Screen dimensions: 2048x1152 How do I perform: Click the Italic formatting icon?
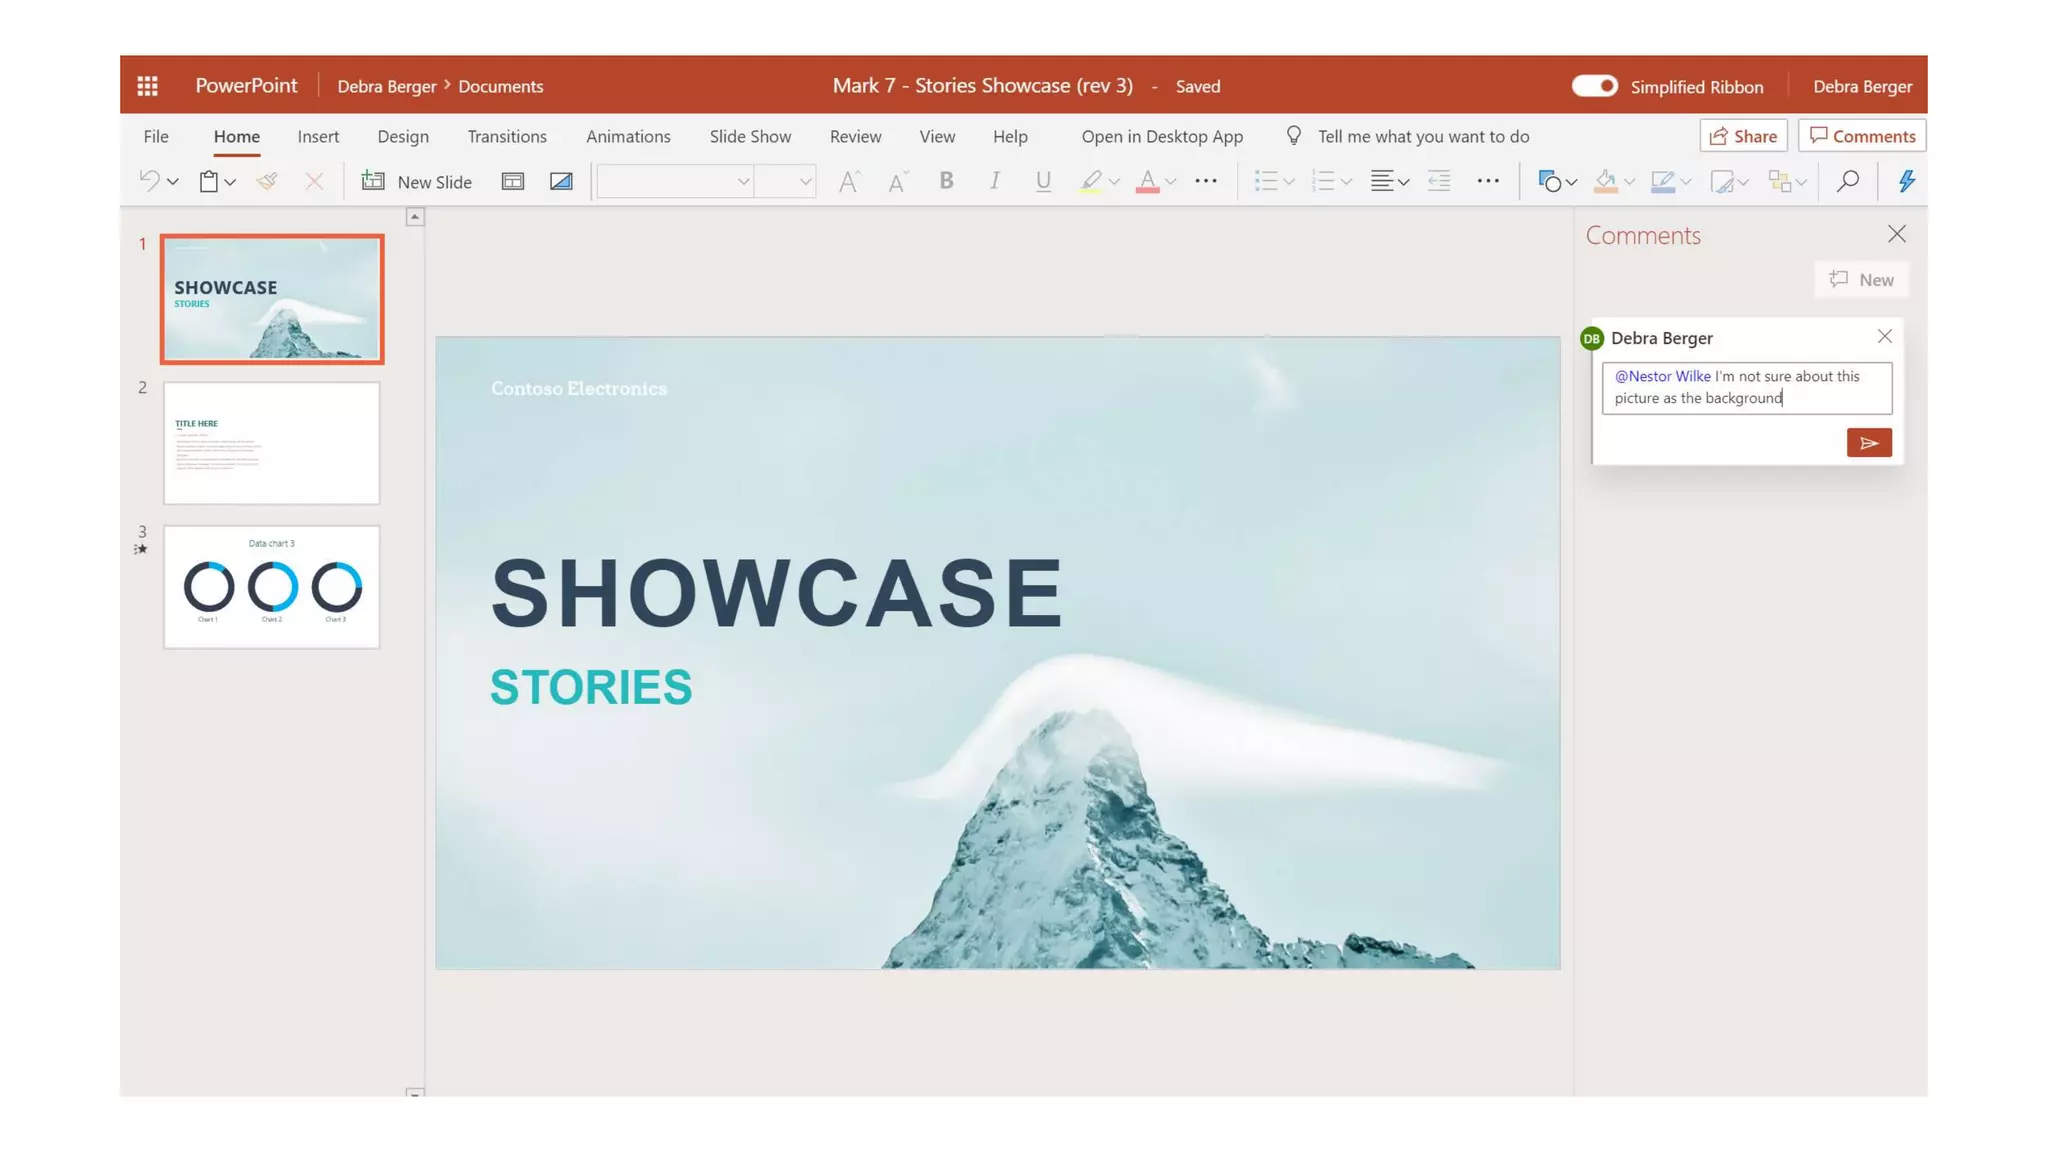(994, 181)
